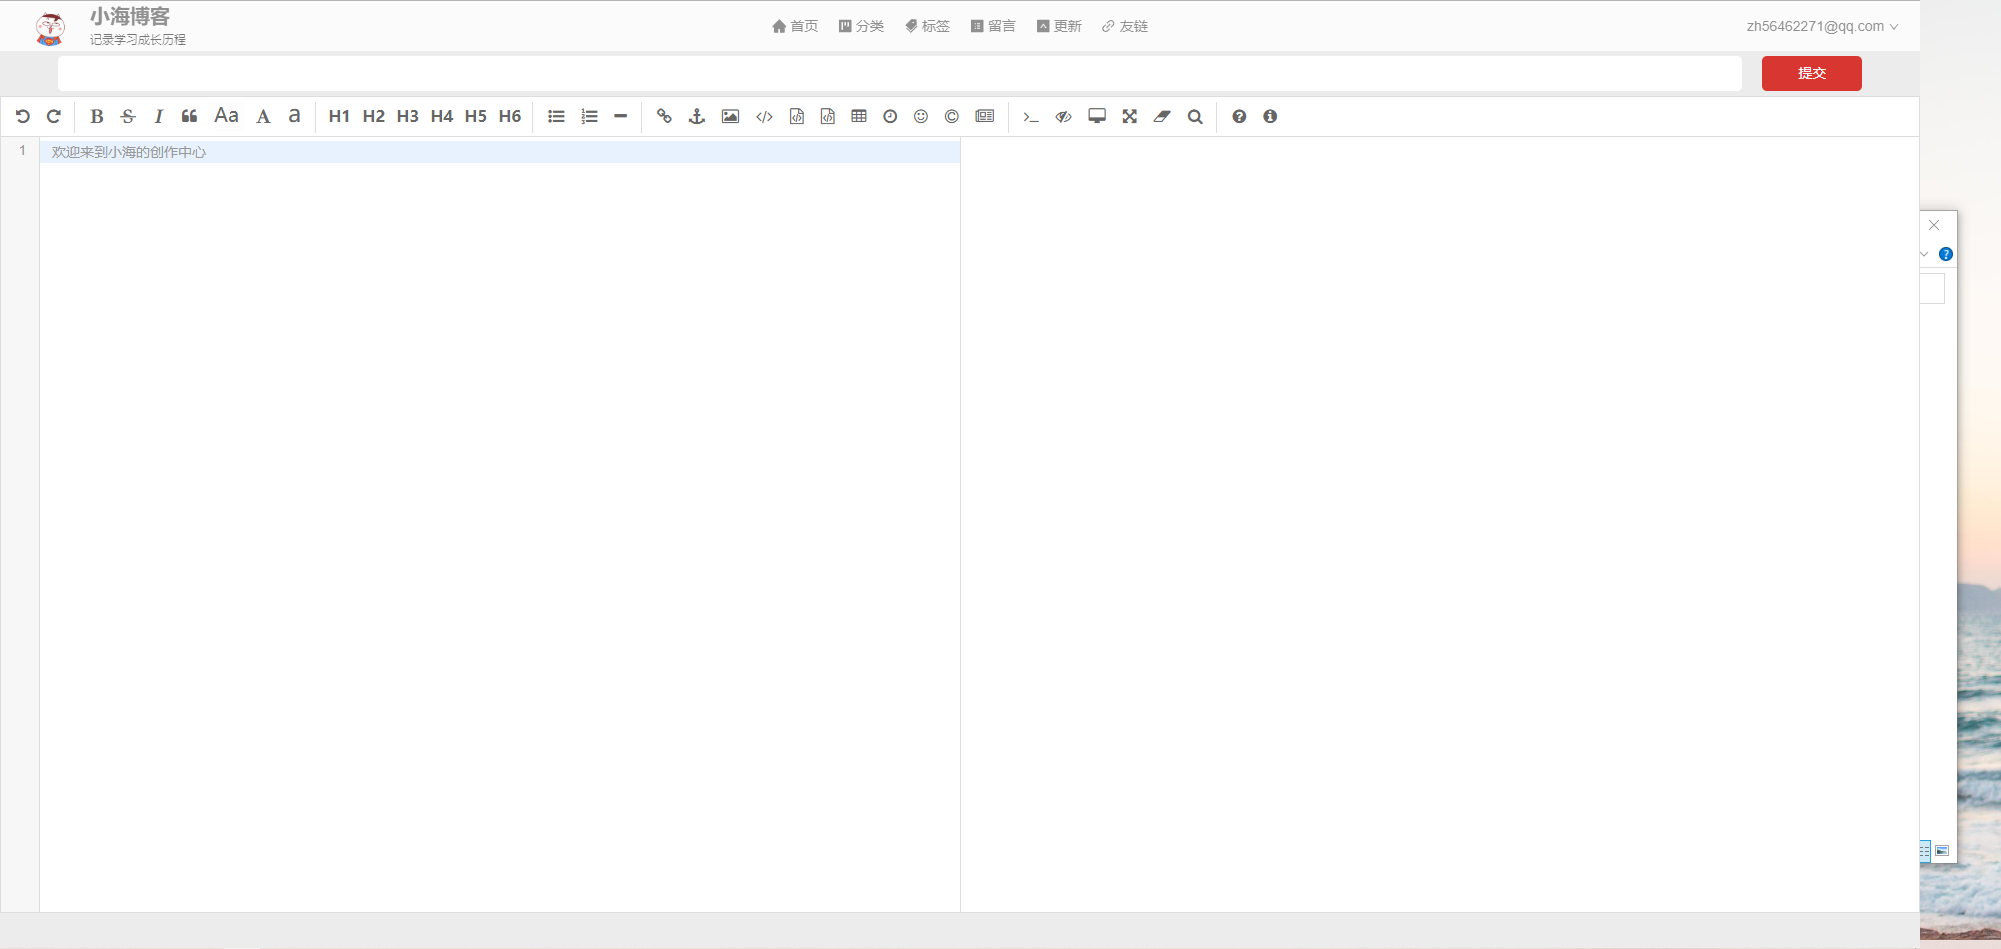This screenshot has height=949, width=2001.
Task: Insert date and time with the clock icon
Action: coord(890,117)
